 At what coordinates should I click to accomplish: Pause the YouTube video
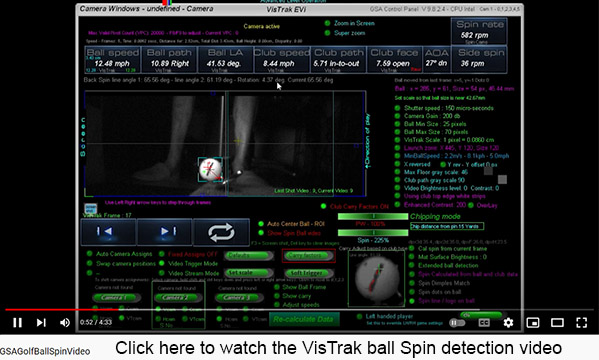[17, 323]
